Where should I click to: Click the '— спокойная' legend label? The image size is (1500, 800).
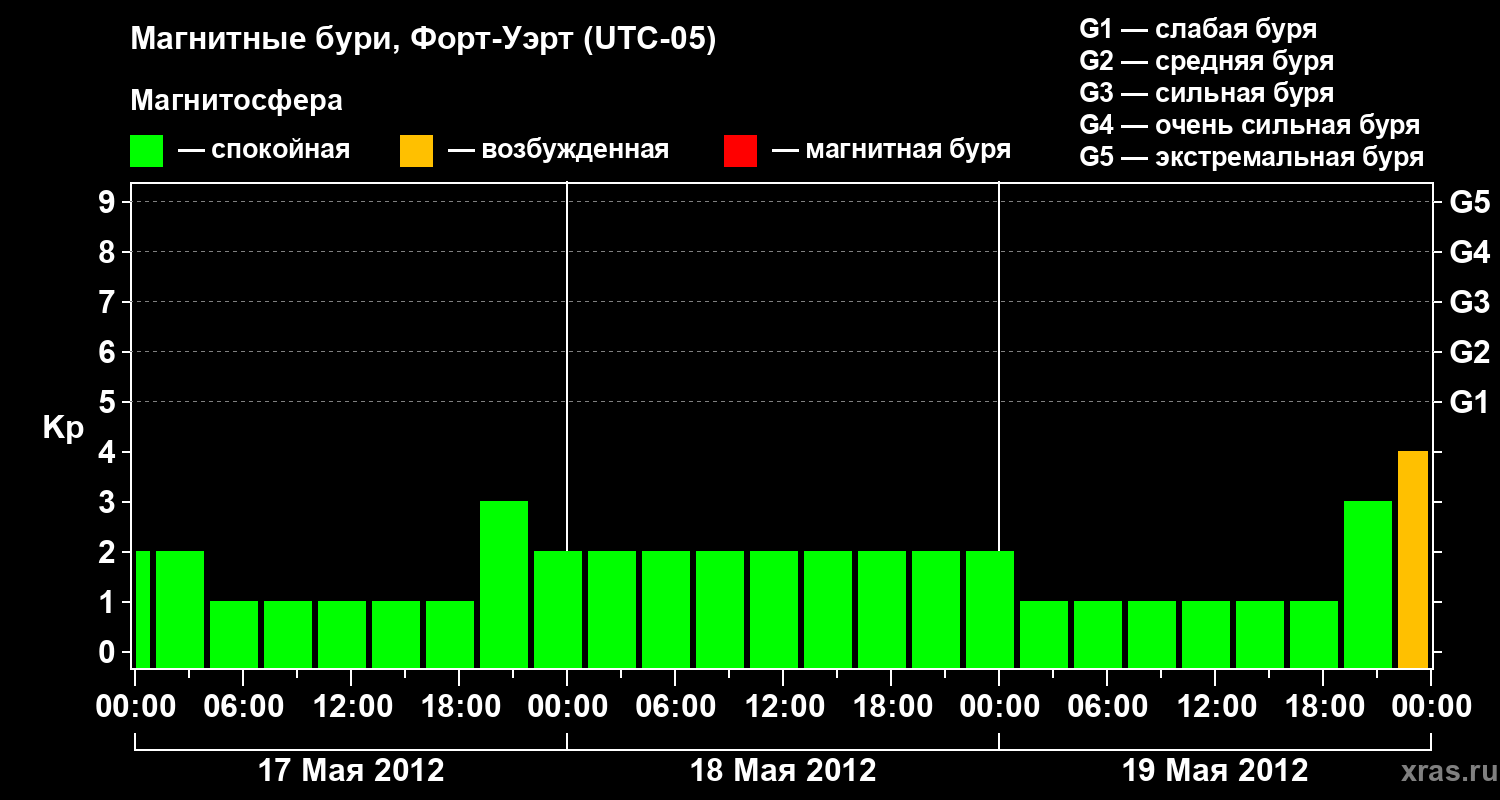pos(264,150)
